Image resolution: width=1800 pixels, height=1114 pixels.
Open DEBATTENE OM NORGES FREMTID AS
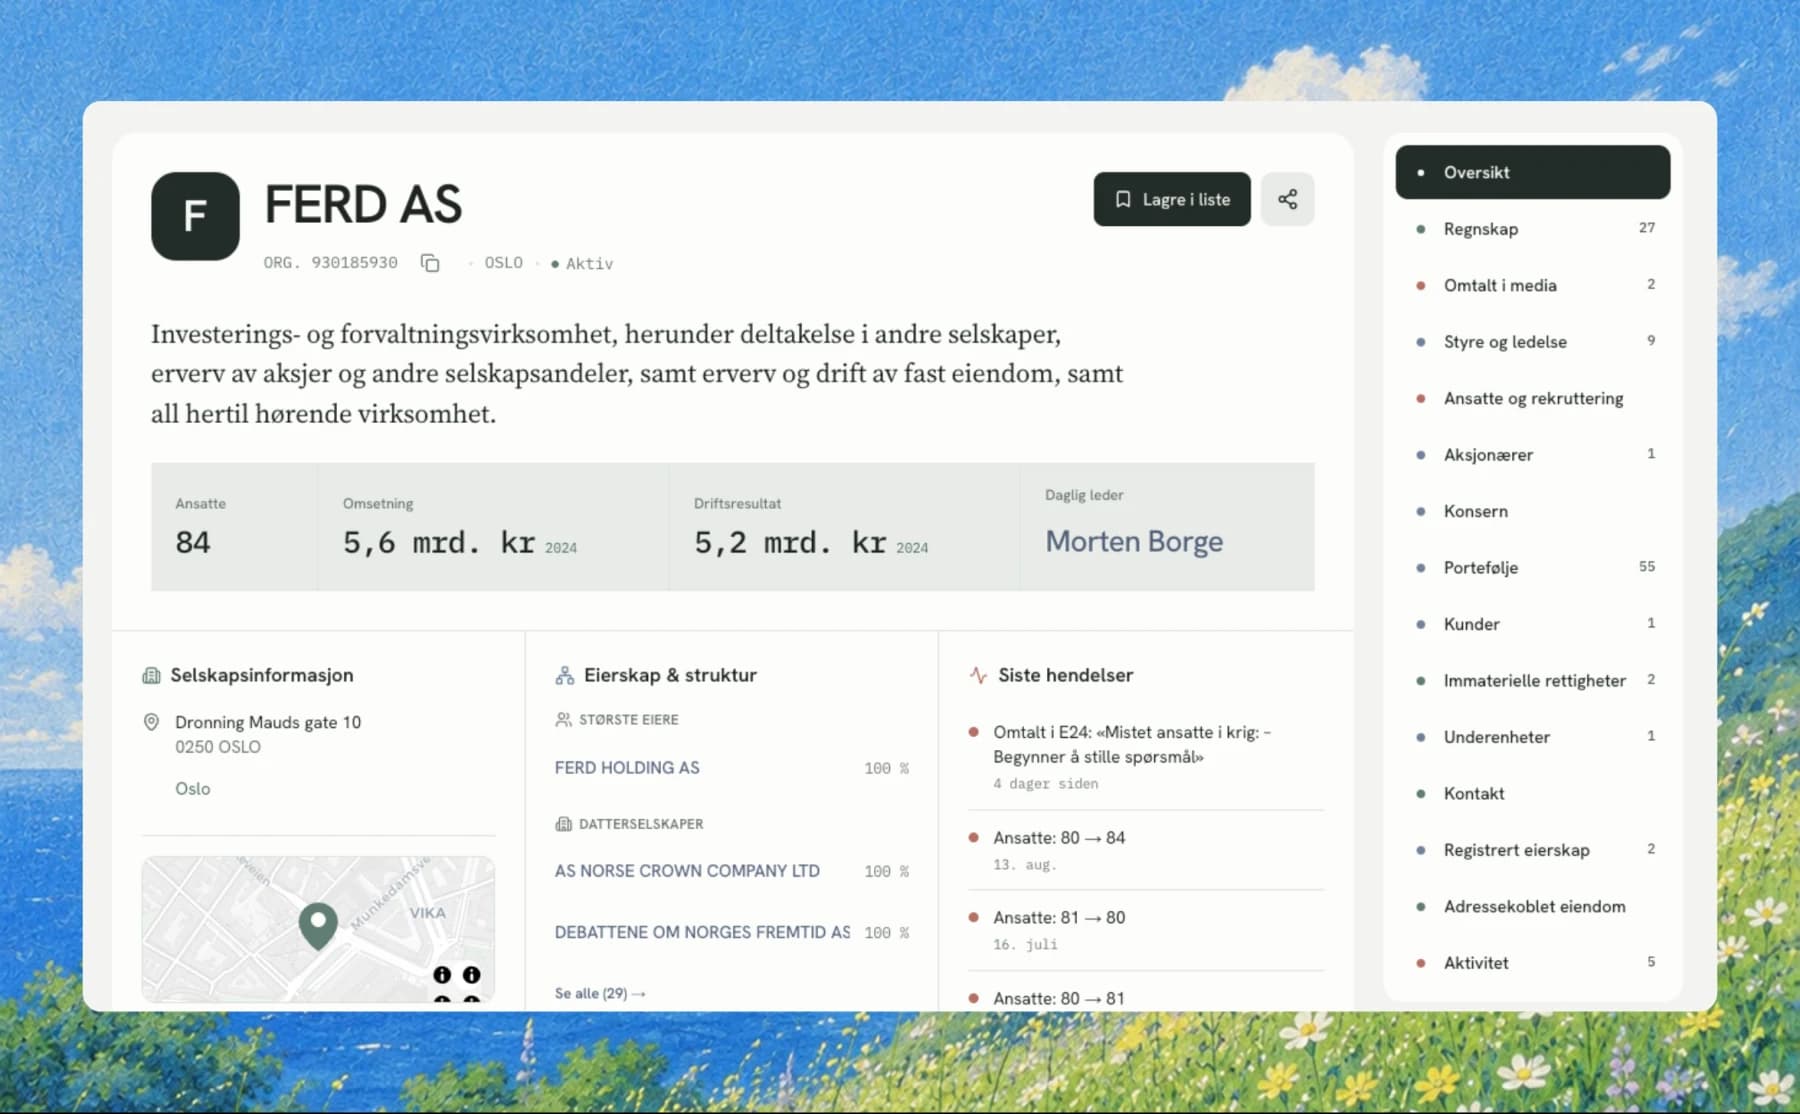point(702,932)
